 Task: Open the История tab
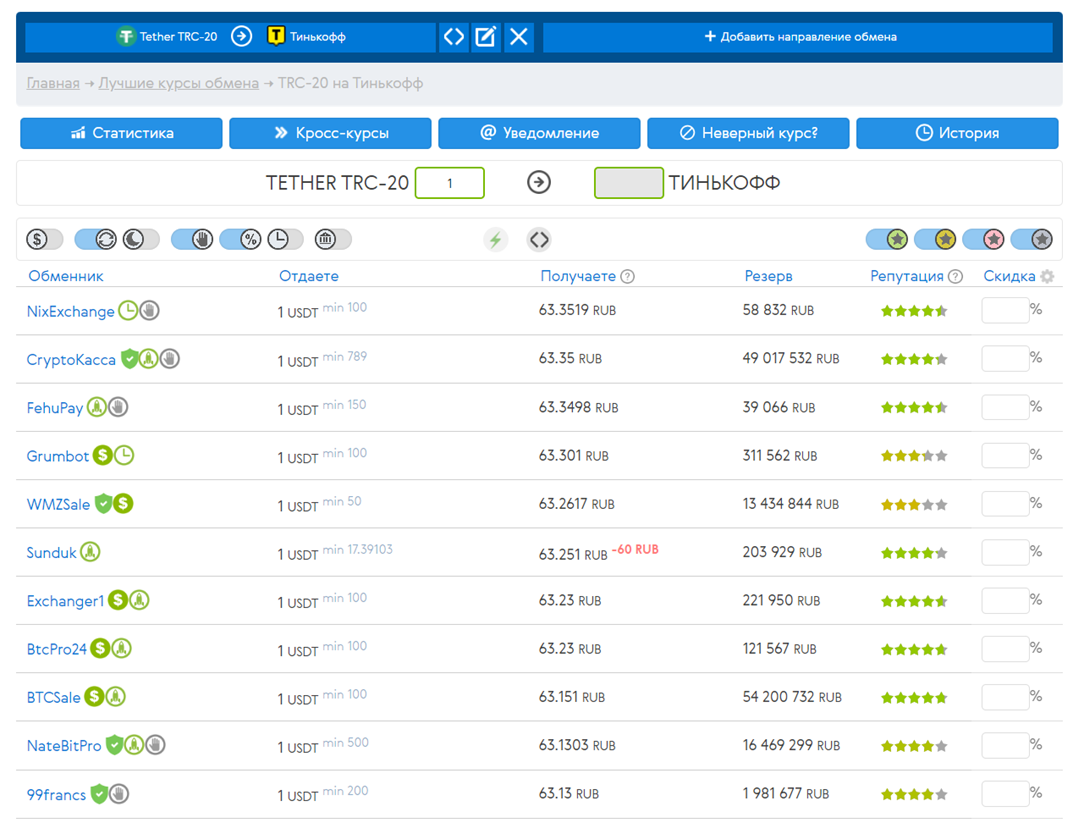pos(957,133)
